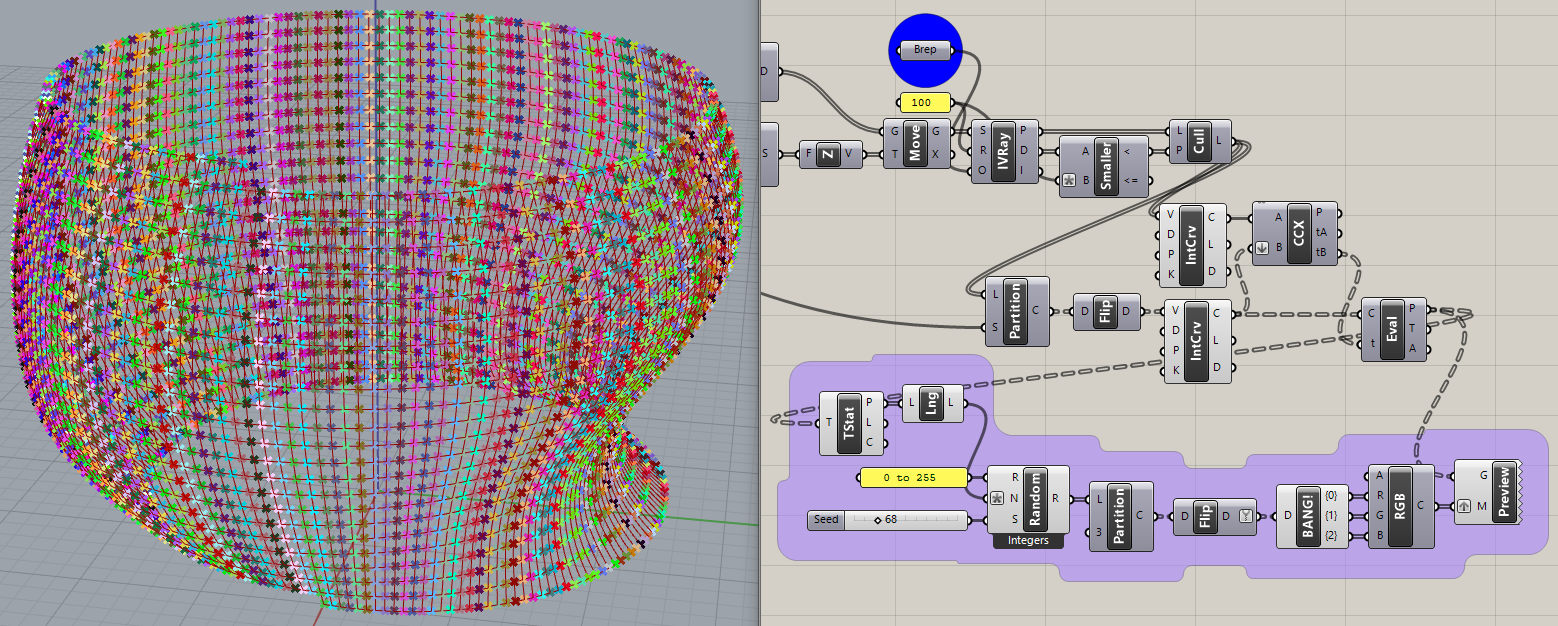The width and height of the screenshot is (1558, 626).
Task: Click the {1} output of BANG!
Action: coord(1331,515)
